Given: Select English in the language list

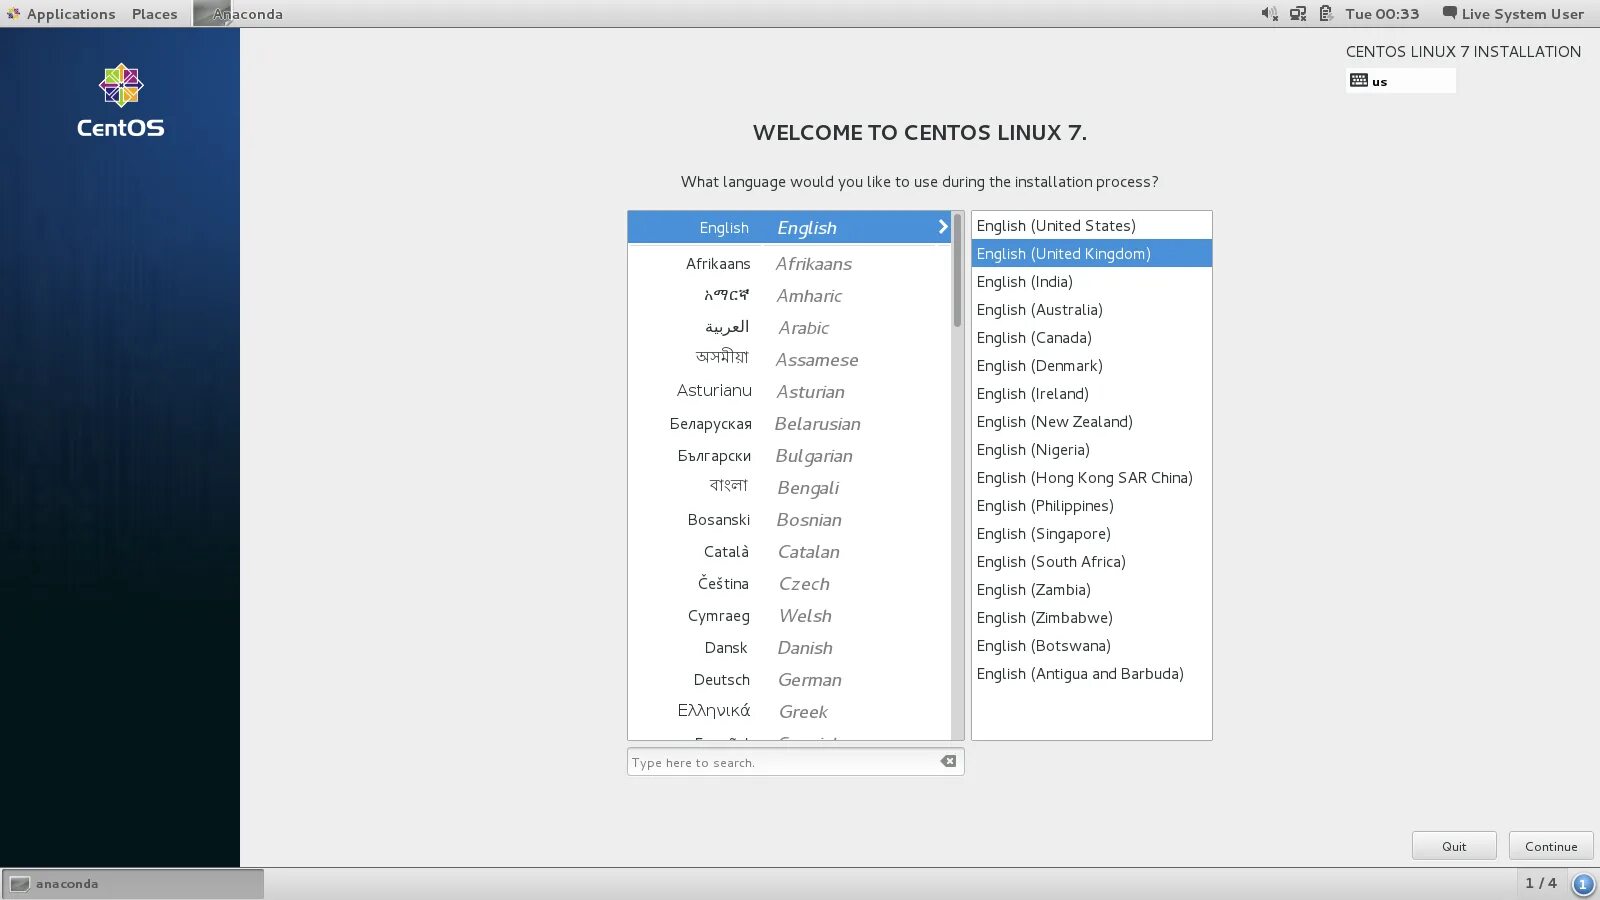Looking at the screenshot, I should pyautogui.click(x=789, y=227).
